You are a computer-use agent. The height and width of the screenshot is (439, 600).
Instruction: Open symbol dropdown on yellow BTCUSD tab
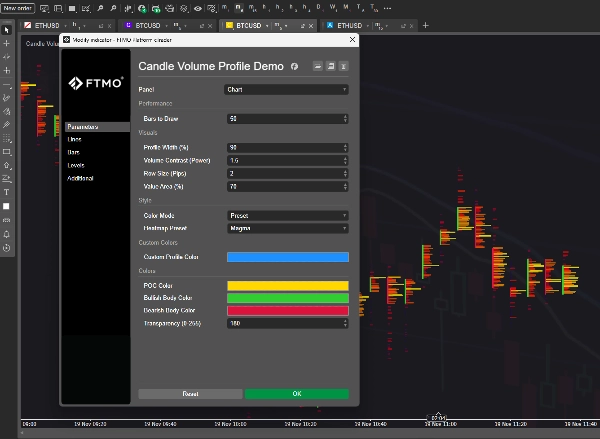point(267,26)
